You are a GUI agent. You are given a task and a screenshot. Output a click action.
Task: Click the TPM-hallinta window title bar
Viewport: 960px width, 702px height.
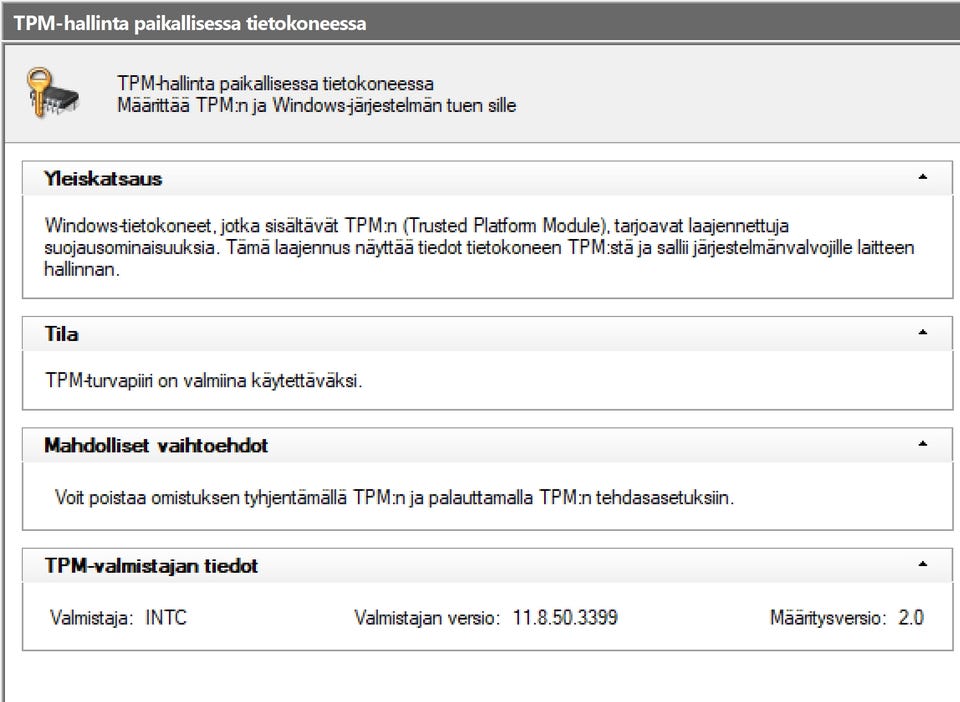pos(190,23)
